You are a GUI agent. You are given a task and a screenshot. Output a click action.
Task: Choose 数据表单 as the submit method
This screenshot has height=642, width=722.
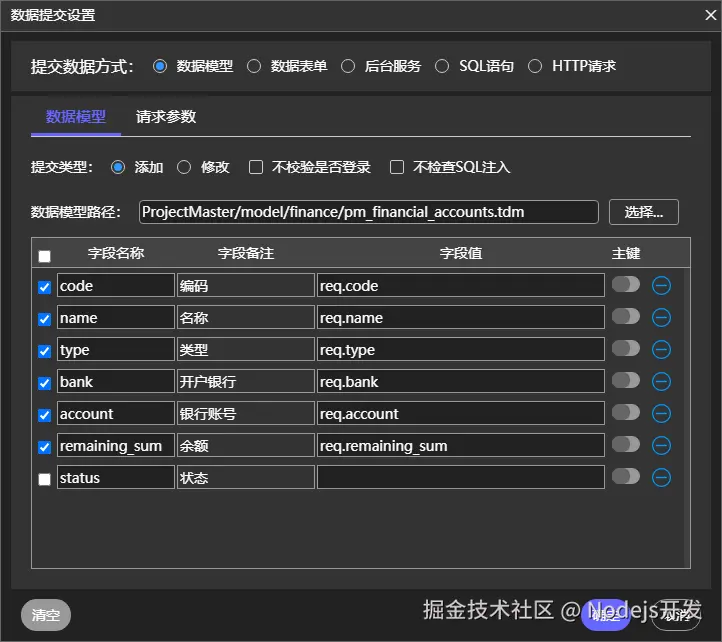[254, 66]
